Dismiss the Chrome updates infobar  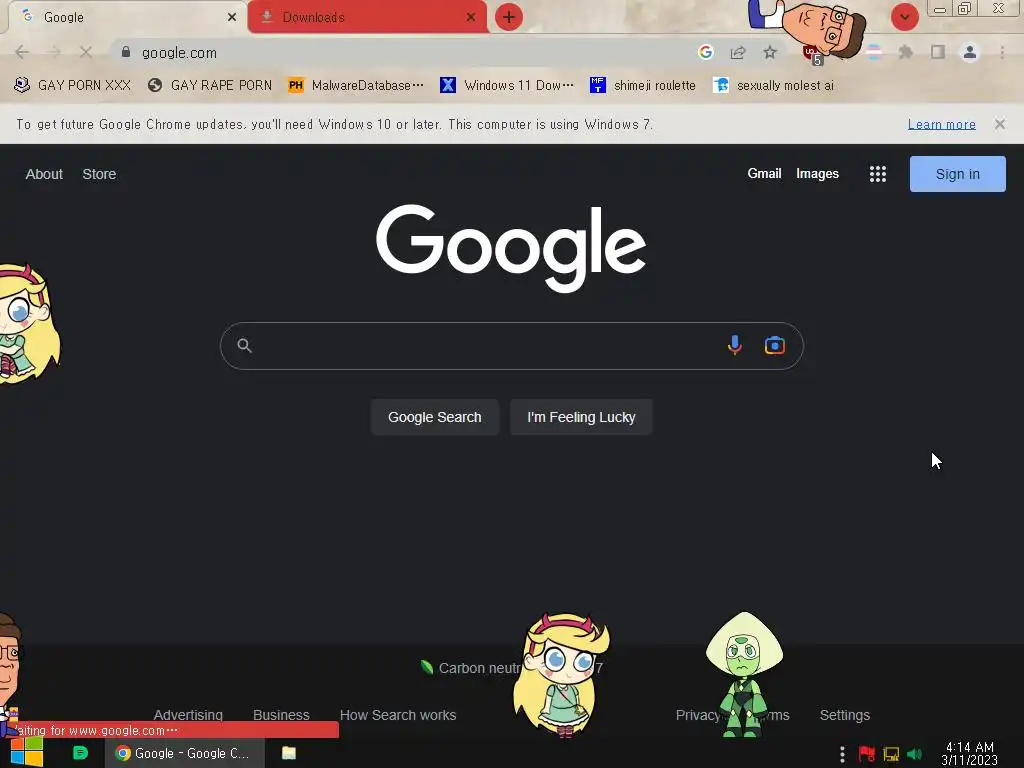tap(1000, 124)
